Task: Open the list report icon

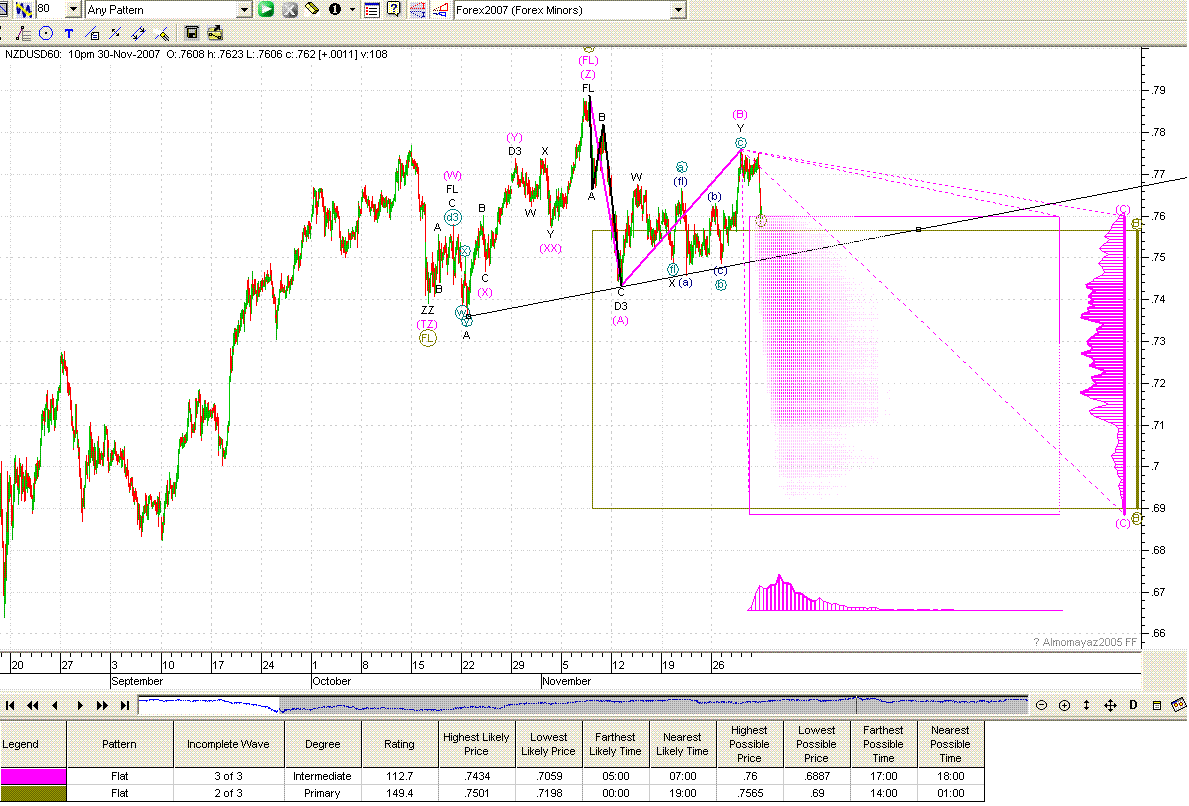Action: click(372, 10)
